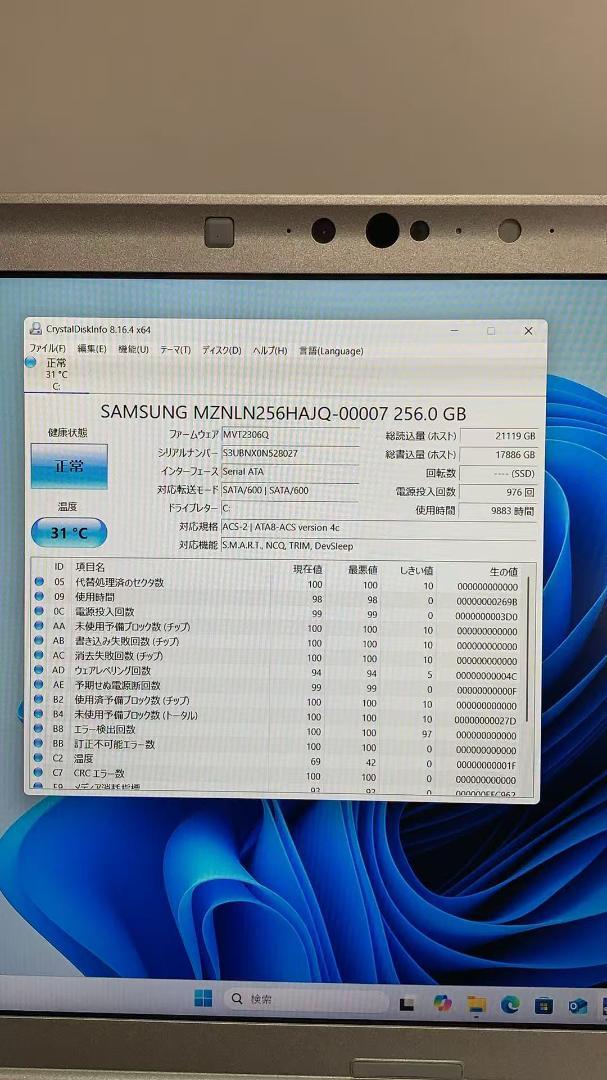
Task: Open the ヘルプ(H) menu
Action: pyautogui.click(x=269, y=351)
